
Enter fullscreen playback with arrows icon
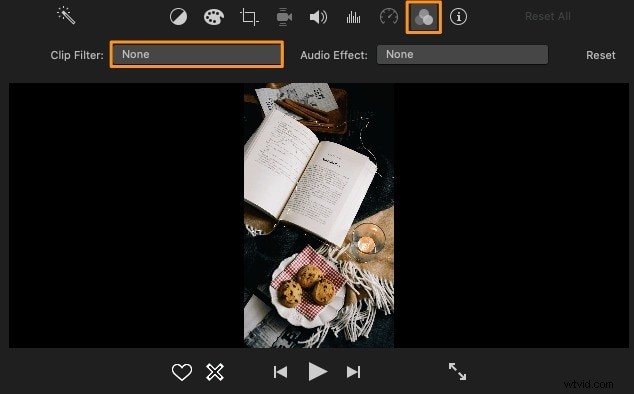[457, 371]
